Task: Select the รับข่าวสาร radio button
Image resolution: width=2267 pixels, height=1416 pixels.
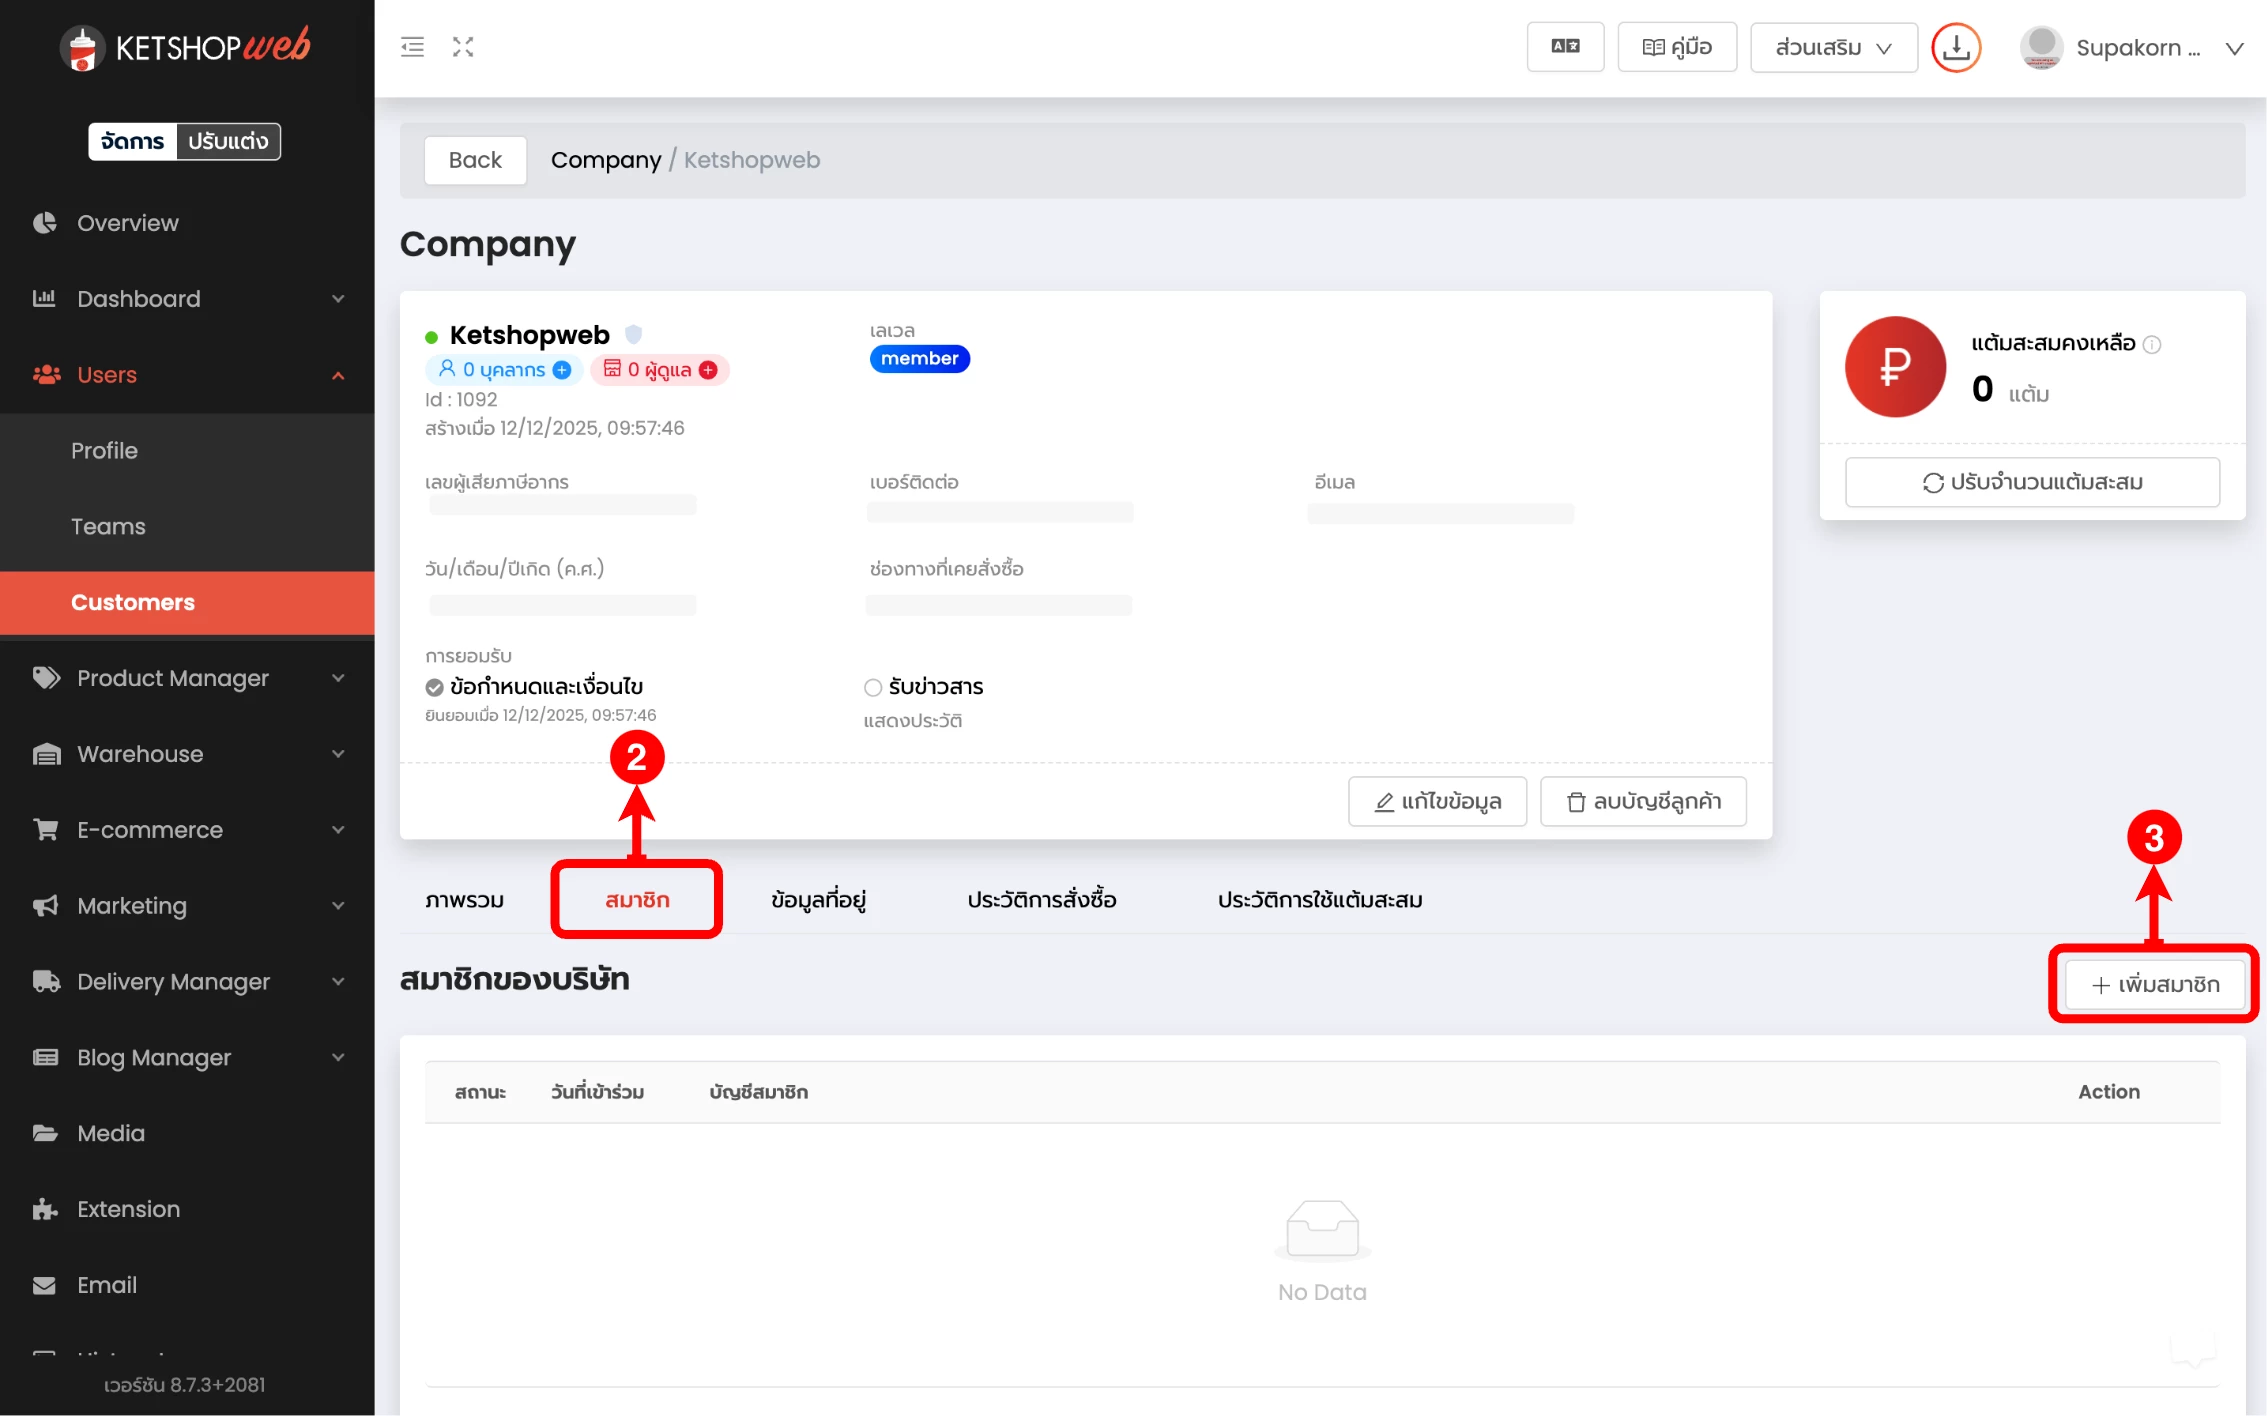Action: pyautogui.click(x=873, y=687)
